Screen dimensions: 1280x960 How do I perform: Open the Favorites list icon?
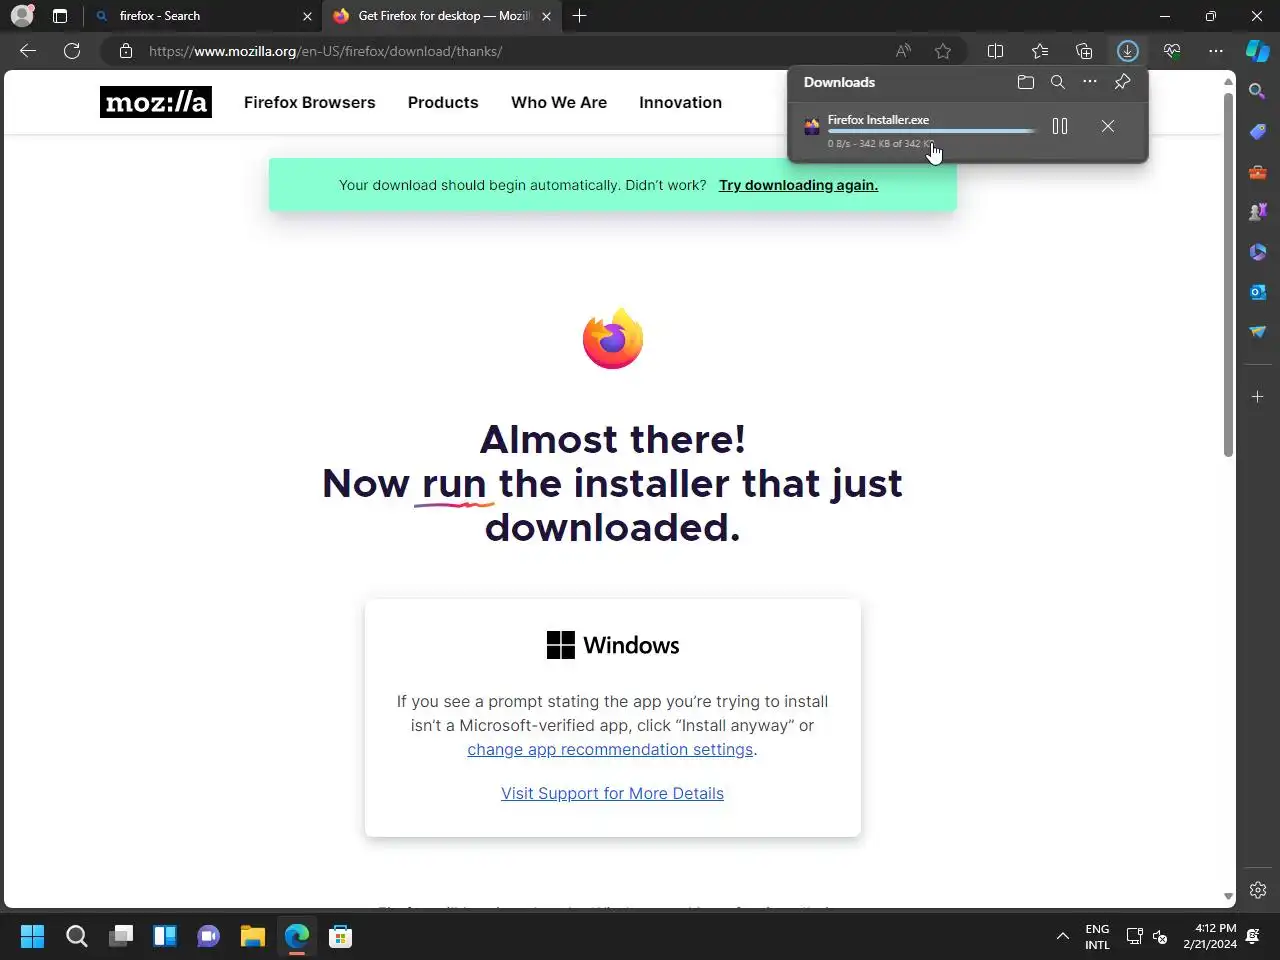coord(1040,51)
